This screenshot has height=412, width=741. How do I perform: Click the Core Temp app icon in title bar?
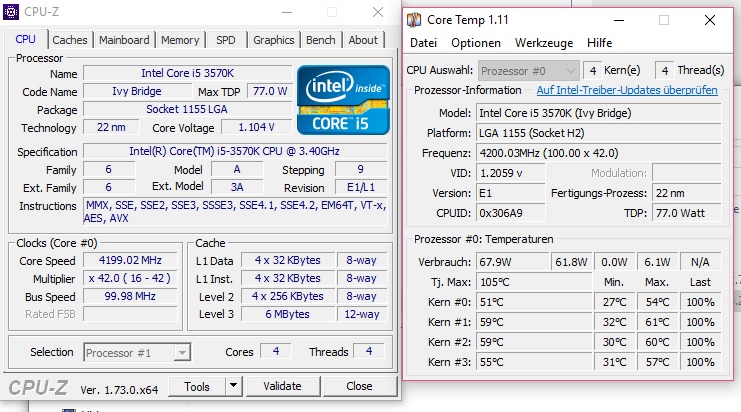414,20
